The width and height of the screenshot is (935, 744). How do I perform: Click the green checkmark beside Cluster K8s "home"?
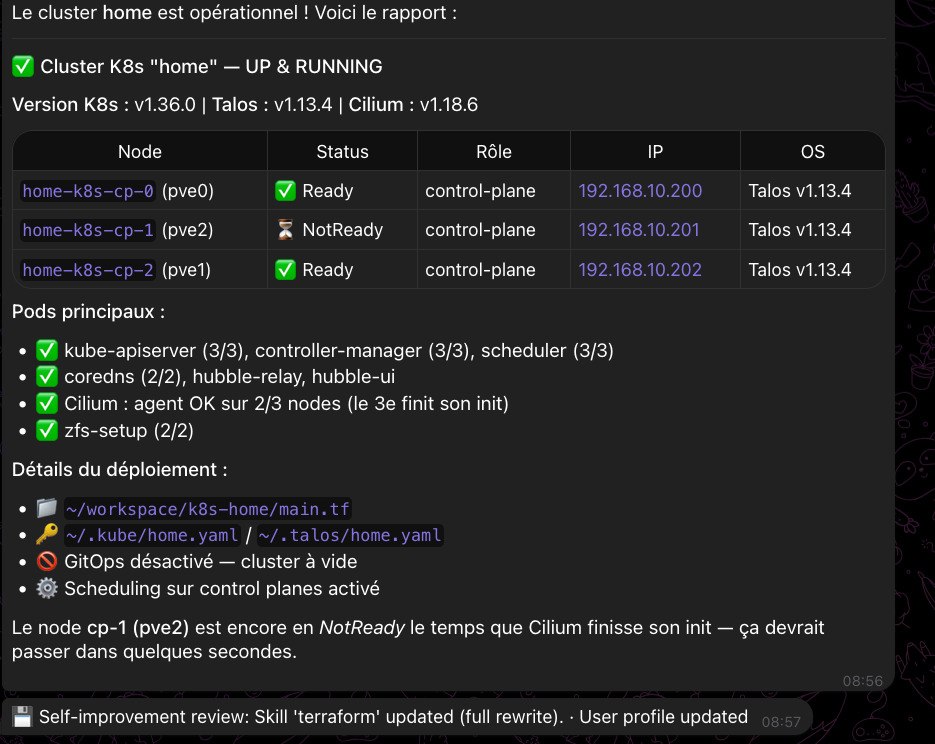23,66
